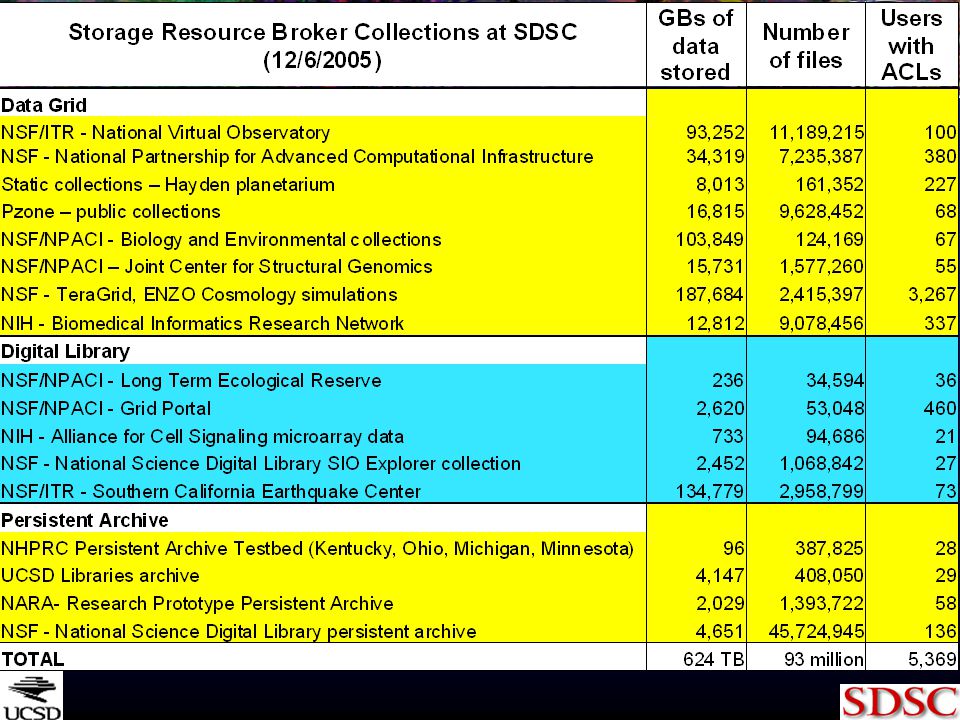Click row 'Alliance for Cell Signaling microarray data'

[x=479, y=437]
